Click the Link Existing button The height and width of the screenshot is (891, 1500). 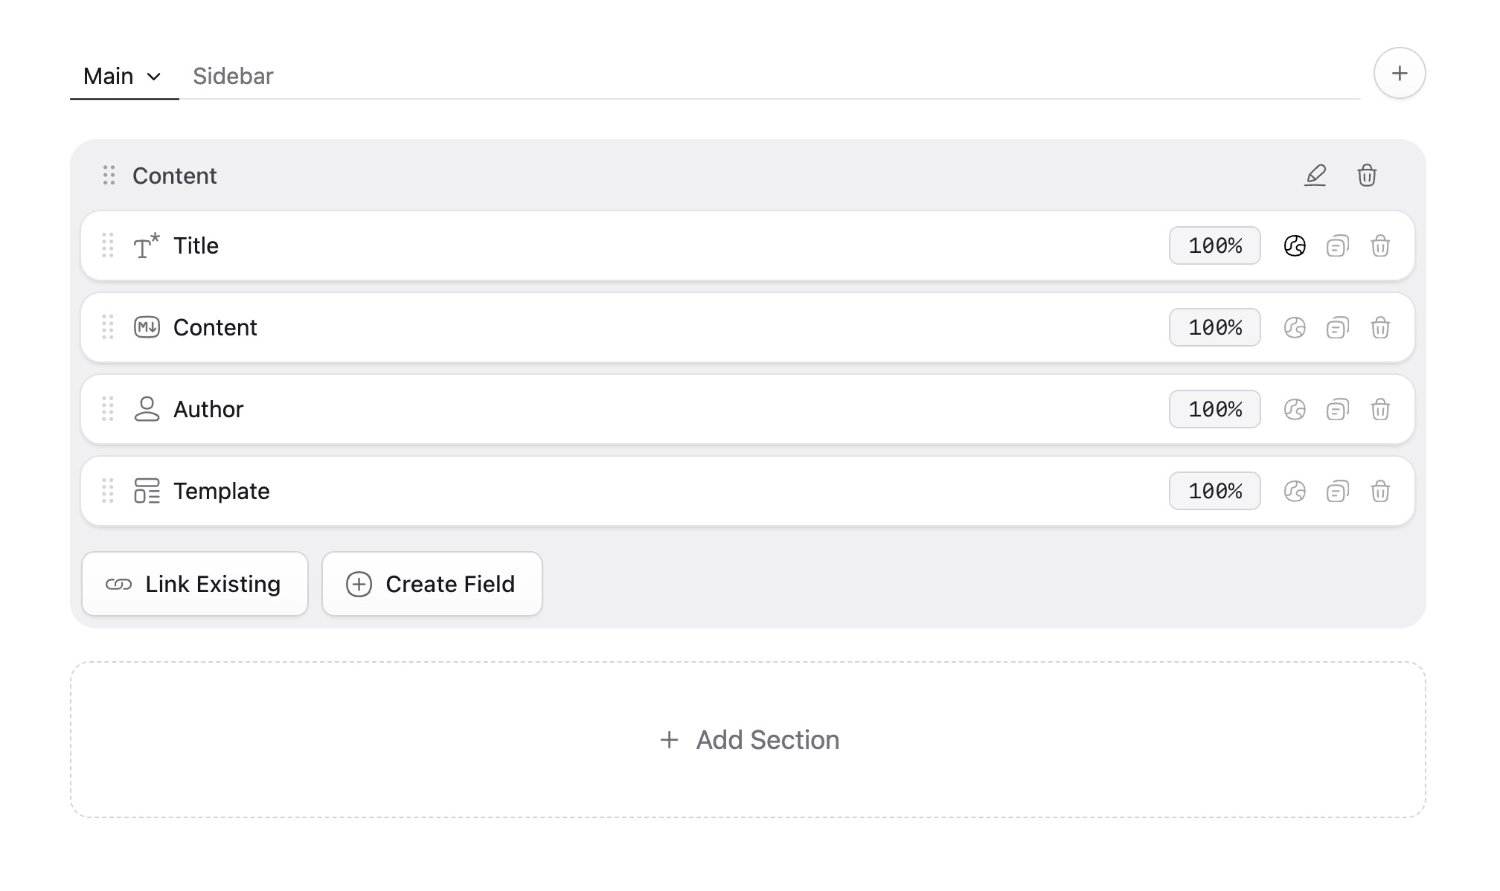pyautogui.click(x=195, y=584)
